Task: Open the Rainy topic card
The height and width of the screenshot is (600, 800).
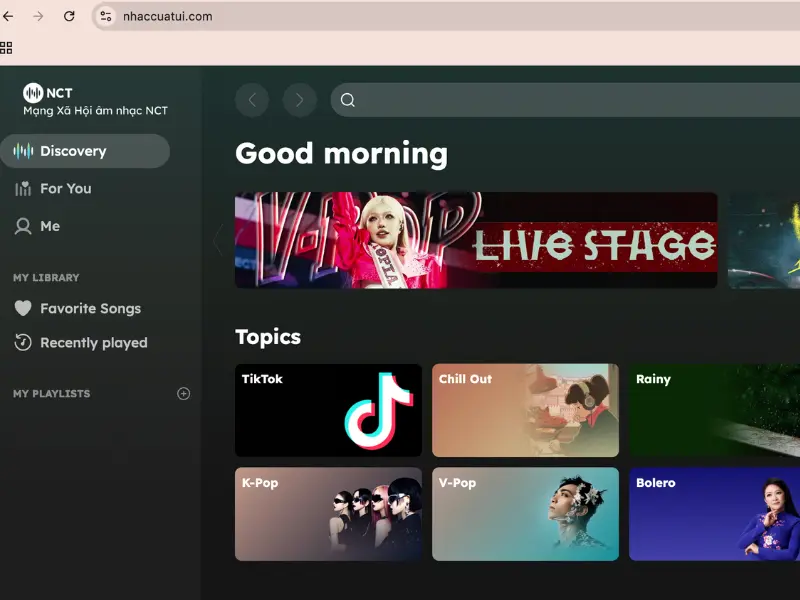Action: click(x=714, y=410)
